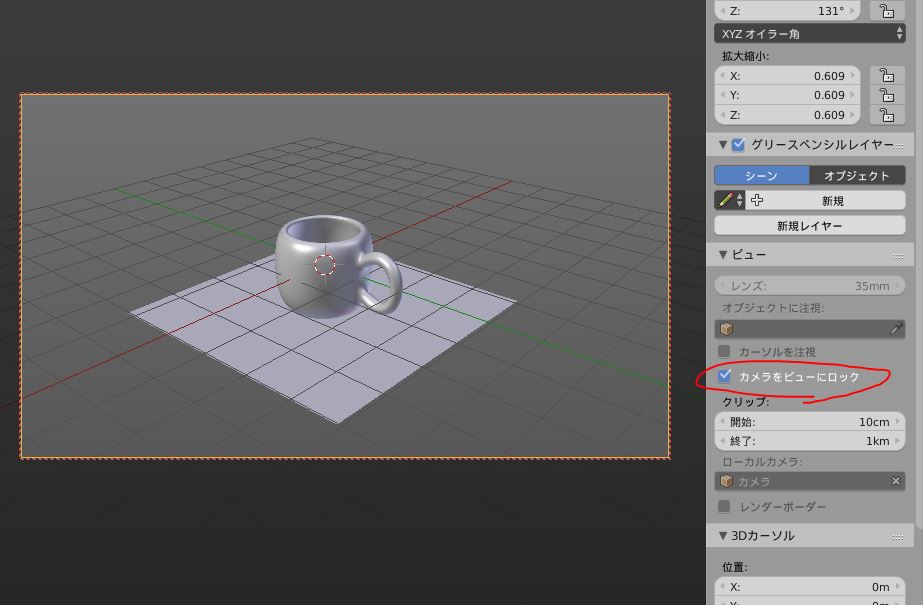Increase clip 終了 with right arrow

coord(898,441)
